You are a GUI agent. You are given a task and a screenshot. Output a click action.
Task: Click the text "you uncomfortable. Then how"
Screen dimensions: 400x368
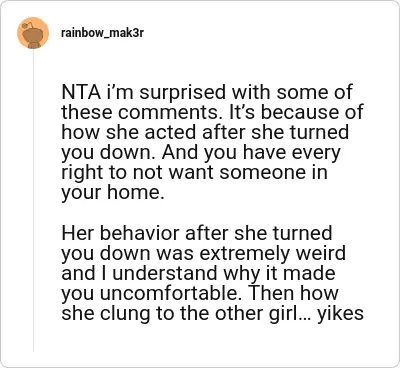(200, 293)
